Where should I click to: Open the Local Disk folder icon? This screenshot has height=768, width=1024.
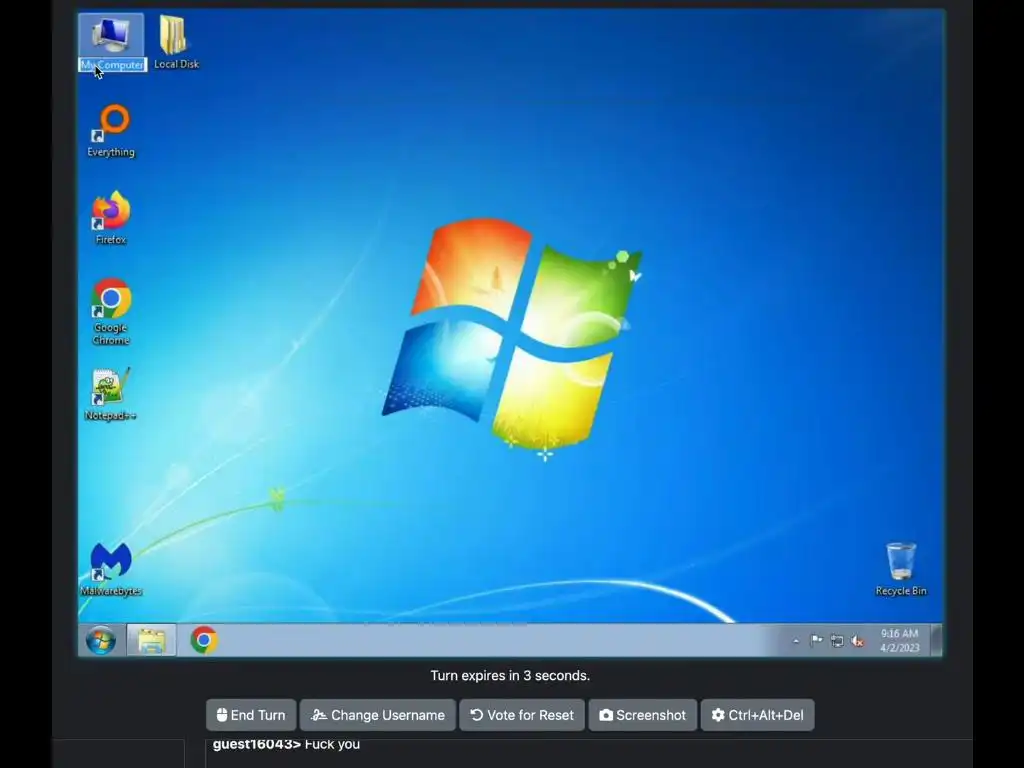click(x=176, y=42)
